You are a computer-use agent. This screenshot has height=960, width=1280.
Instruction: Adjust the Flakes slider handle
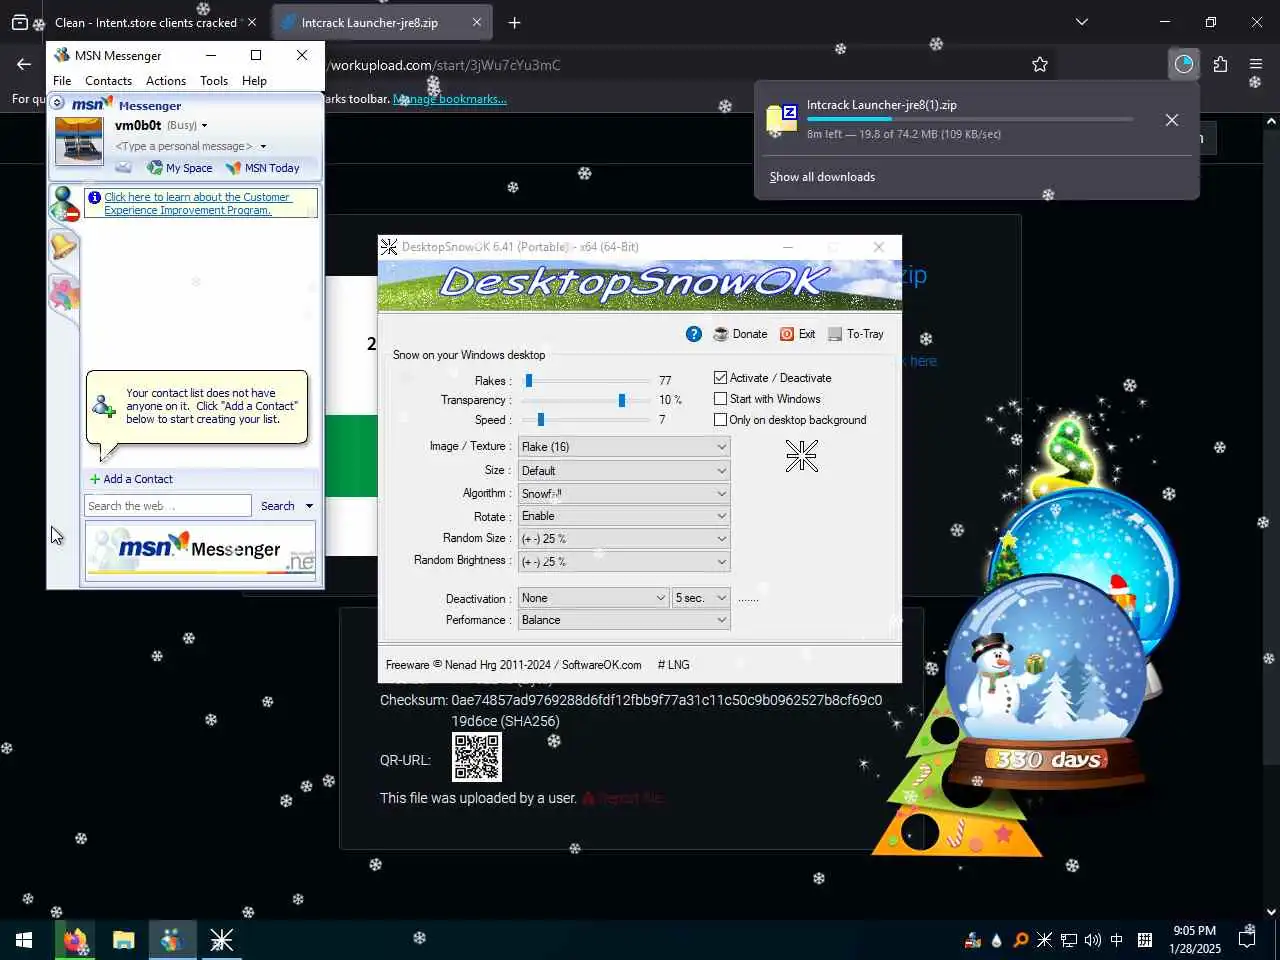(x=529, y=380)
